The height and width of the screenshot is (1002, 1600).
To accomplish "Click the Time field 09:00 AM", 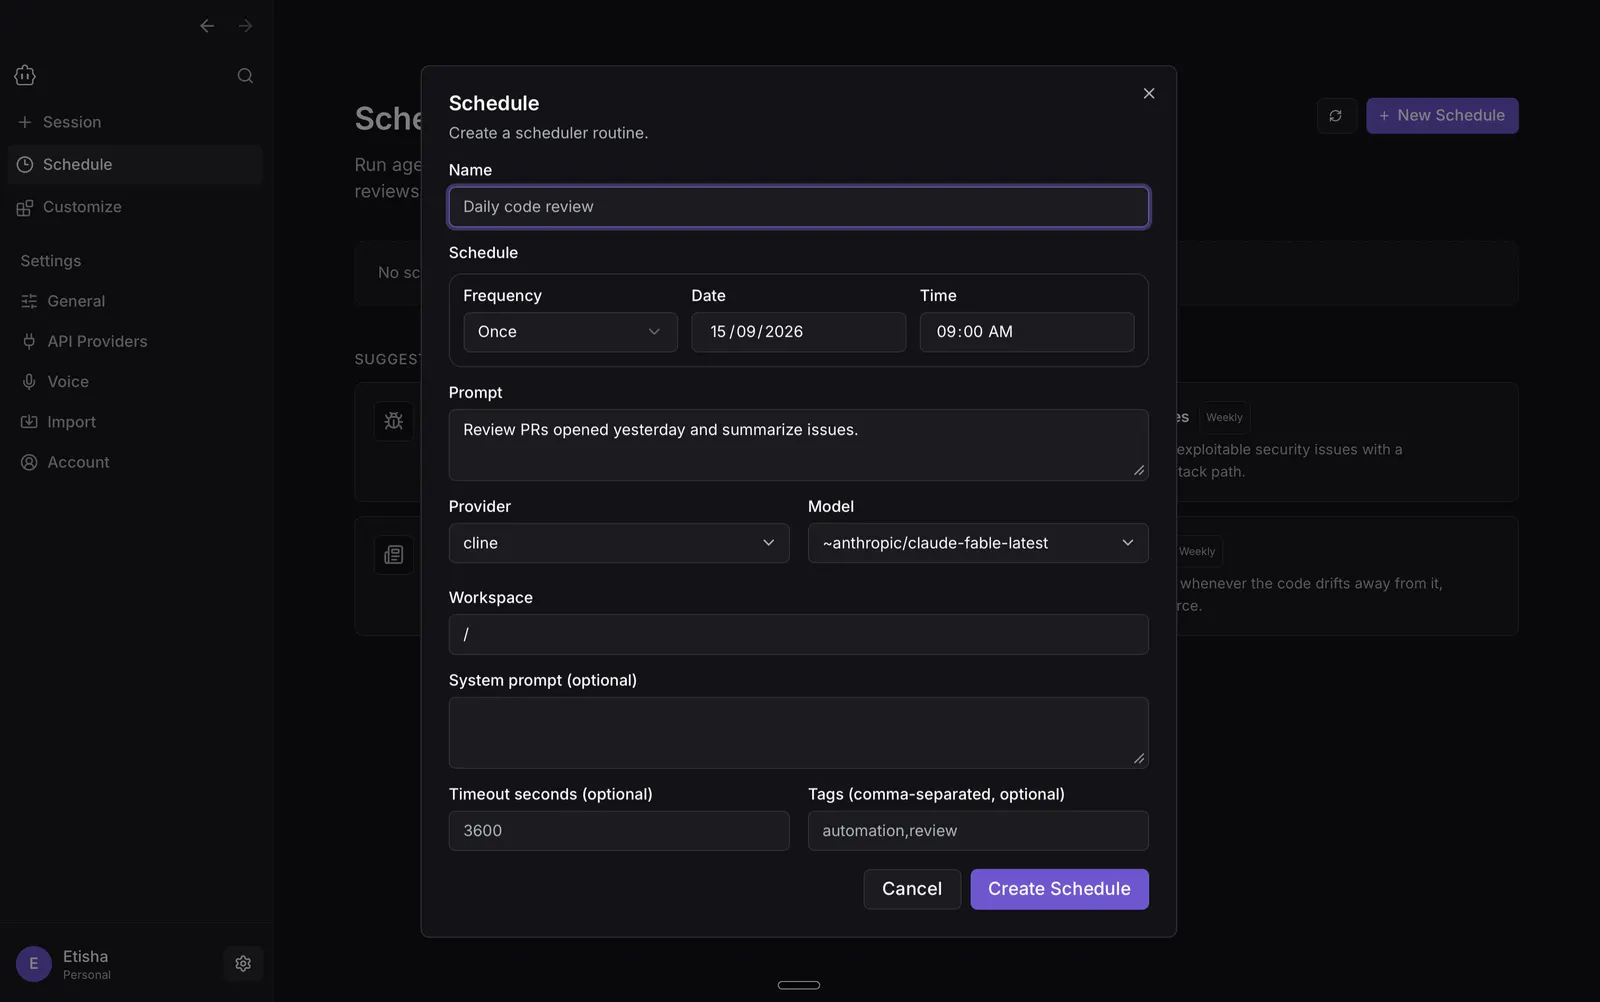I will pos(1027,332).
